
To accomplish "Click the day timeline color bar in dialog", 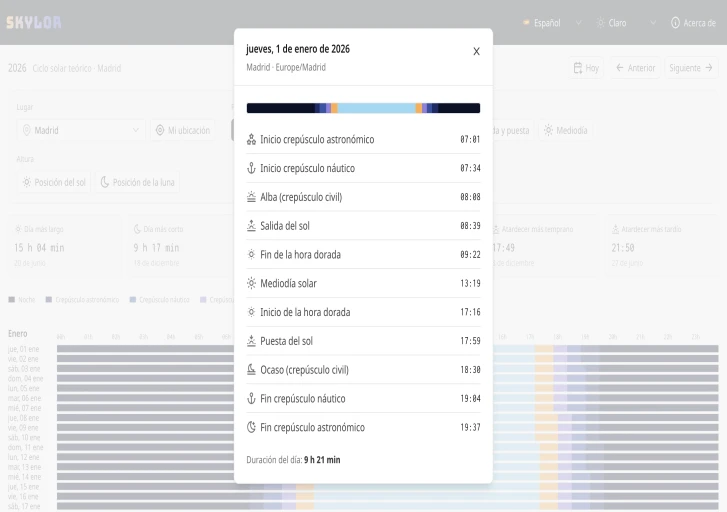I will coord(363,108).
